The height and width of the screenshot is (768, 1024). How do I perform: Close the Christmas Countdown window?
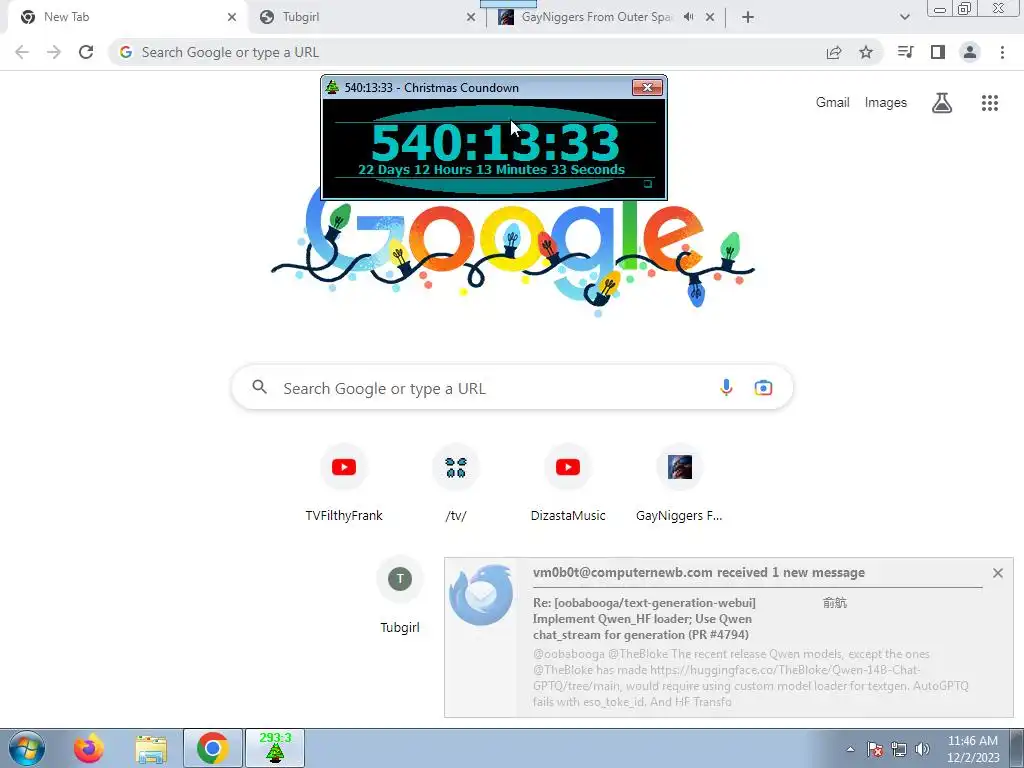[x=647, y=88]
